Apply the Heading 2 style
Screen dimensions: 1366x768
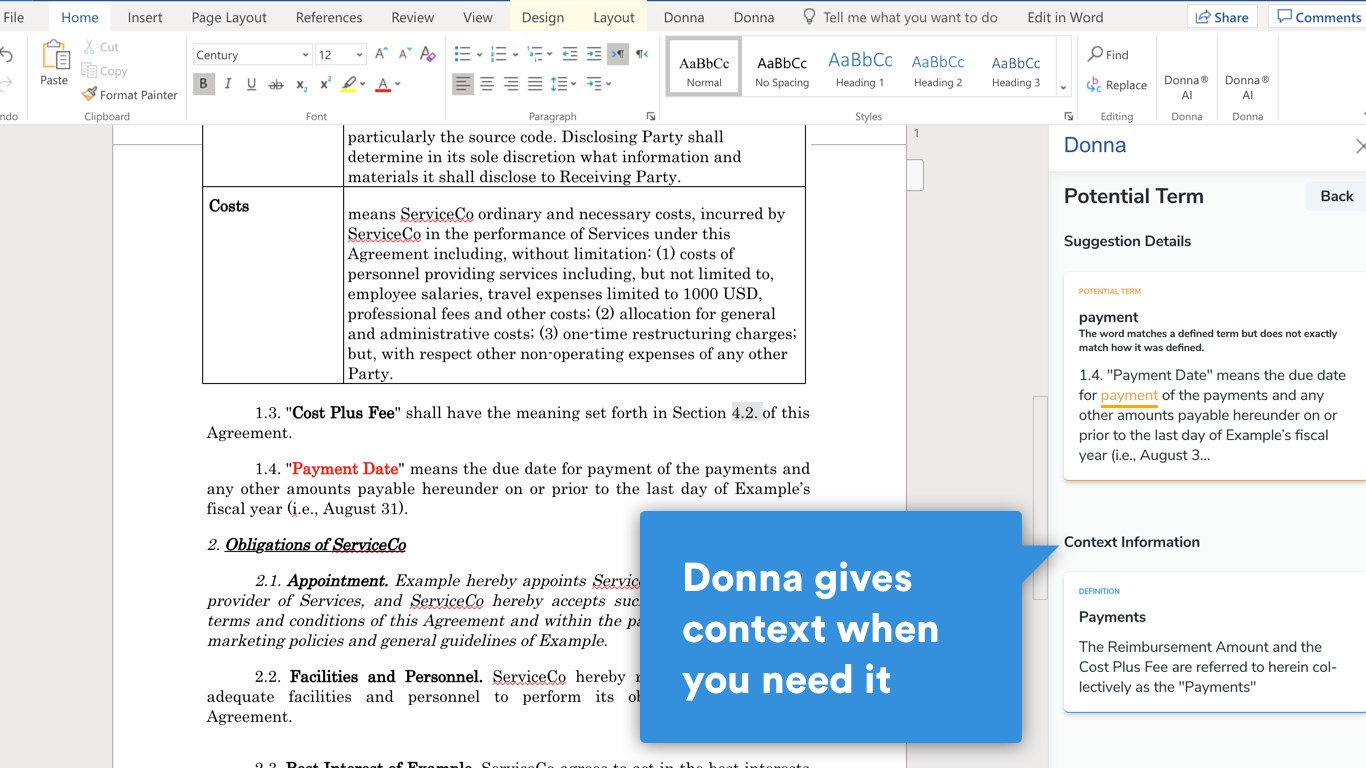pos(938,68)
